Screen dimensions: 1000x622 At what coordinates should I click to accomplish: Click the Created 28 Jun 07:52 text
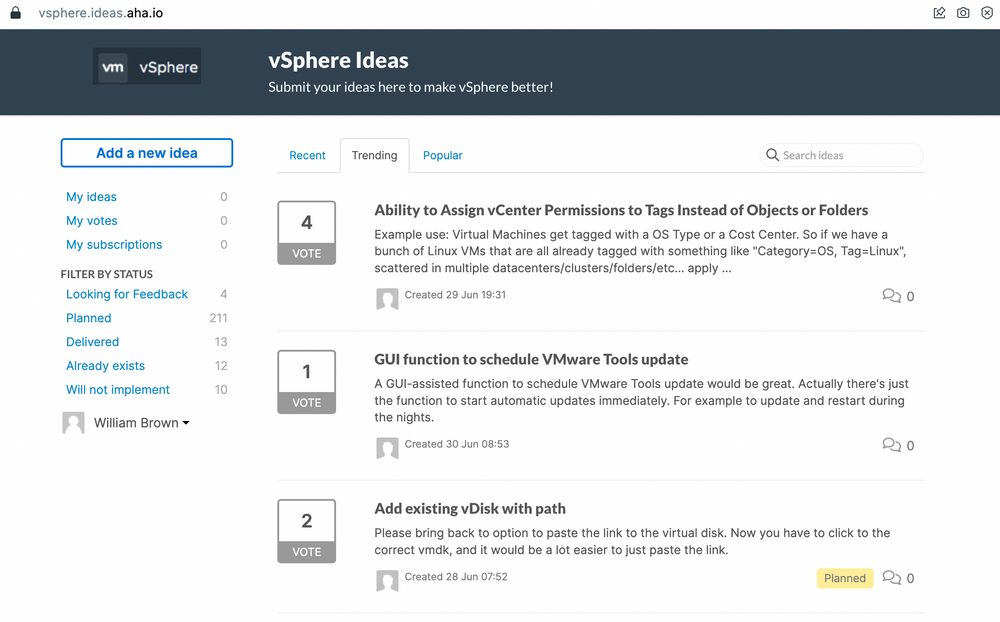click(x=456, y=577)
